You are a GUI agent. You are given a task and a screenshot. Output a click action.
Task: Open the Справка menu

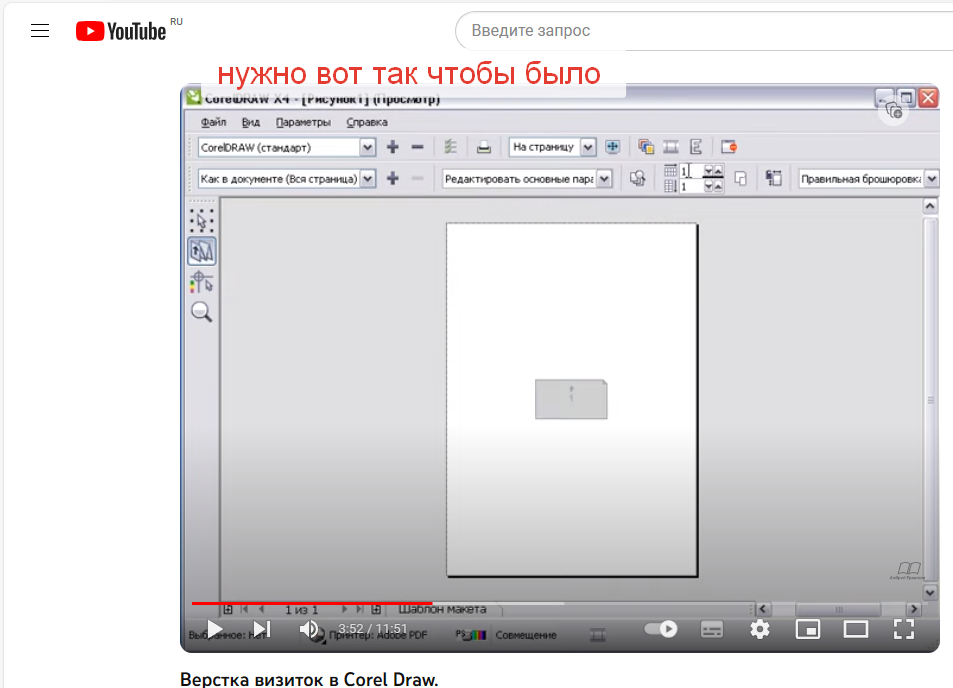click(x=366, y=122)
